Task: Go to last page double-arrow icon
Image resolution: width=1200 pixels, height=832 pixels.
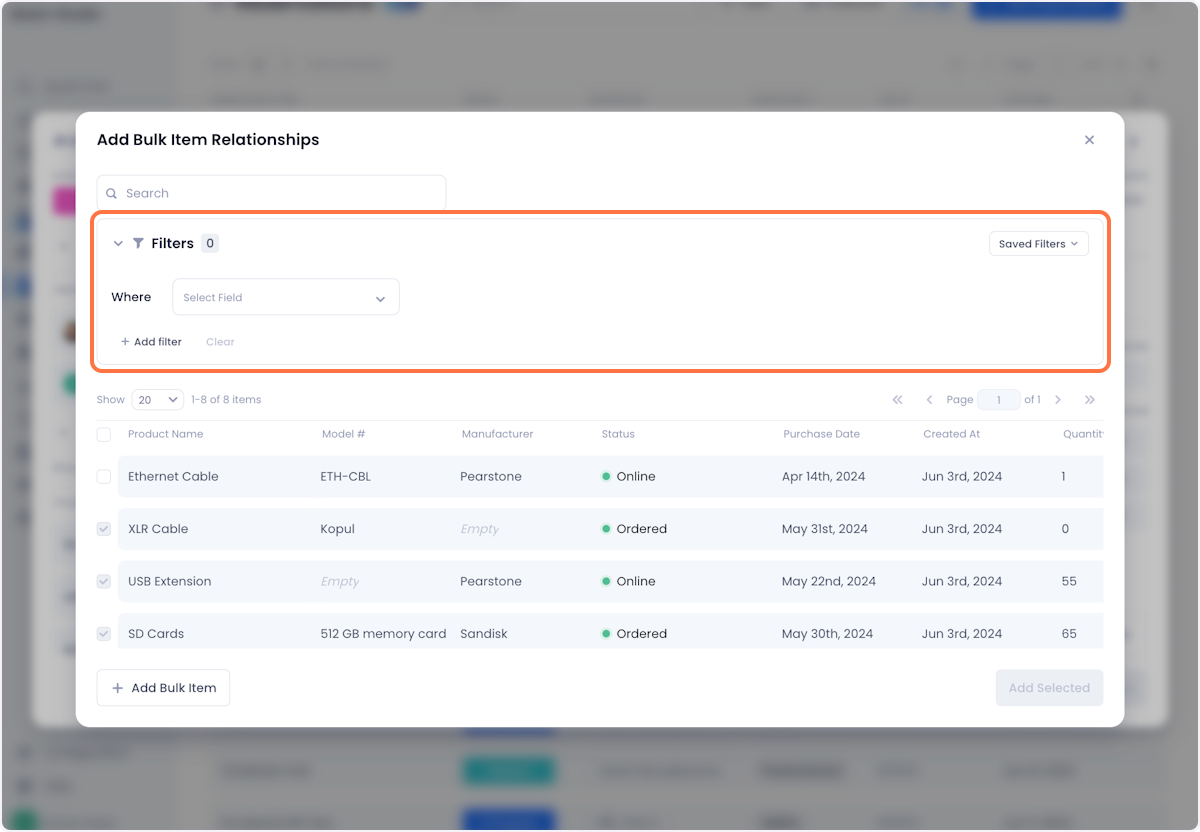Action: pyautogui.click(x=1090, y=399)
